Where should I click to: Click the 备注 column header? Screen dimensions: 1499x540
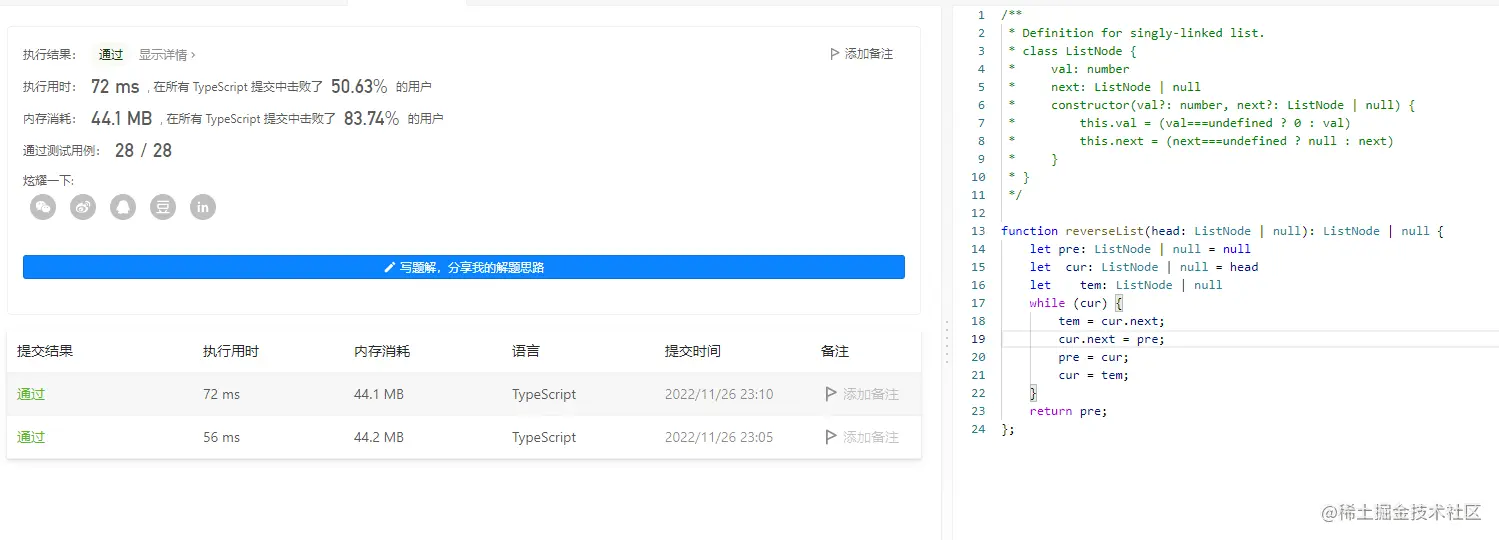coord(835,351)
